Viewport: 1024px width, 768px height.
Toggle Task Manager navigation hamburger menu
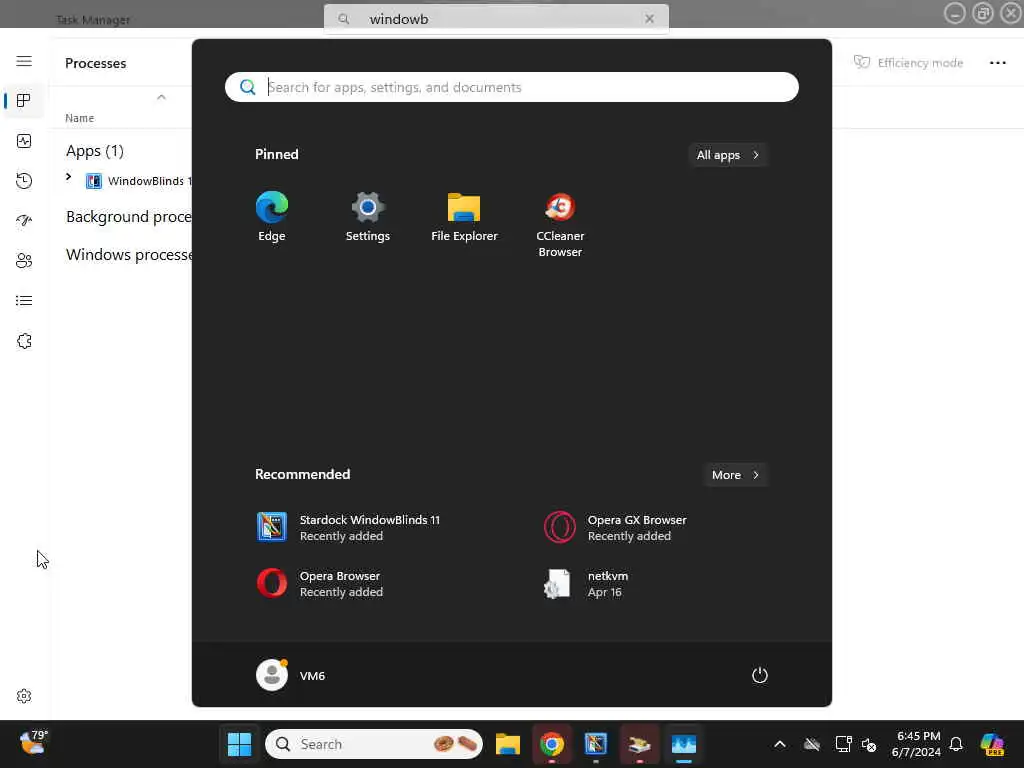[x=24, y=61]
